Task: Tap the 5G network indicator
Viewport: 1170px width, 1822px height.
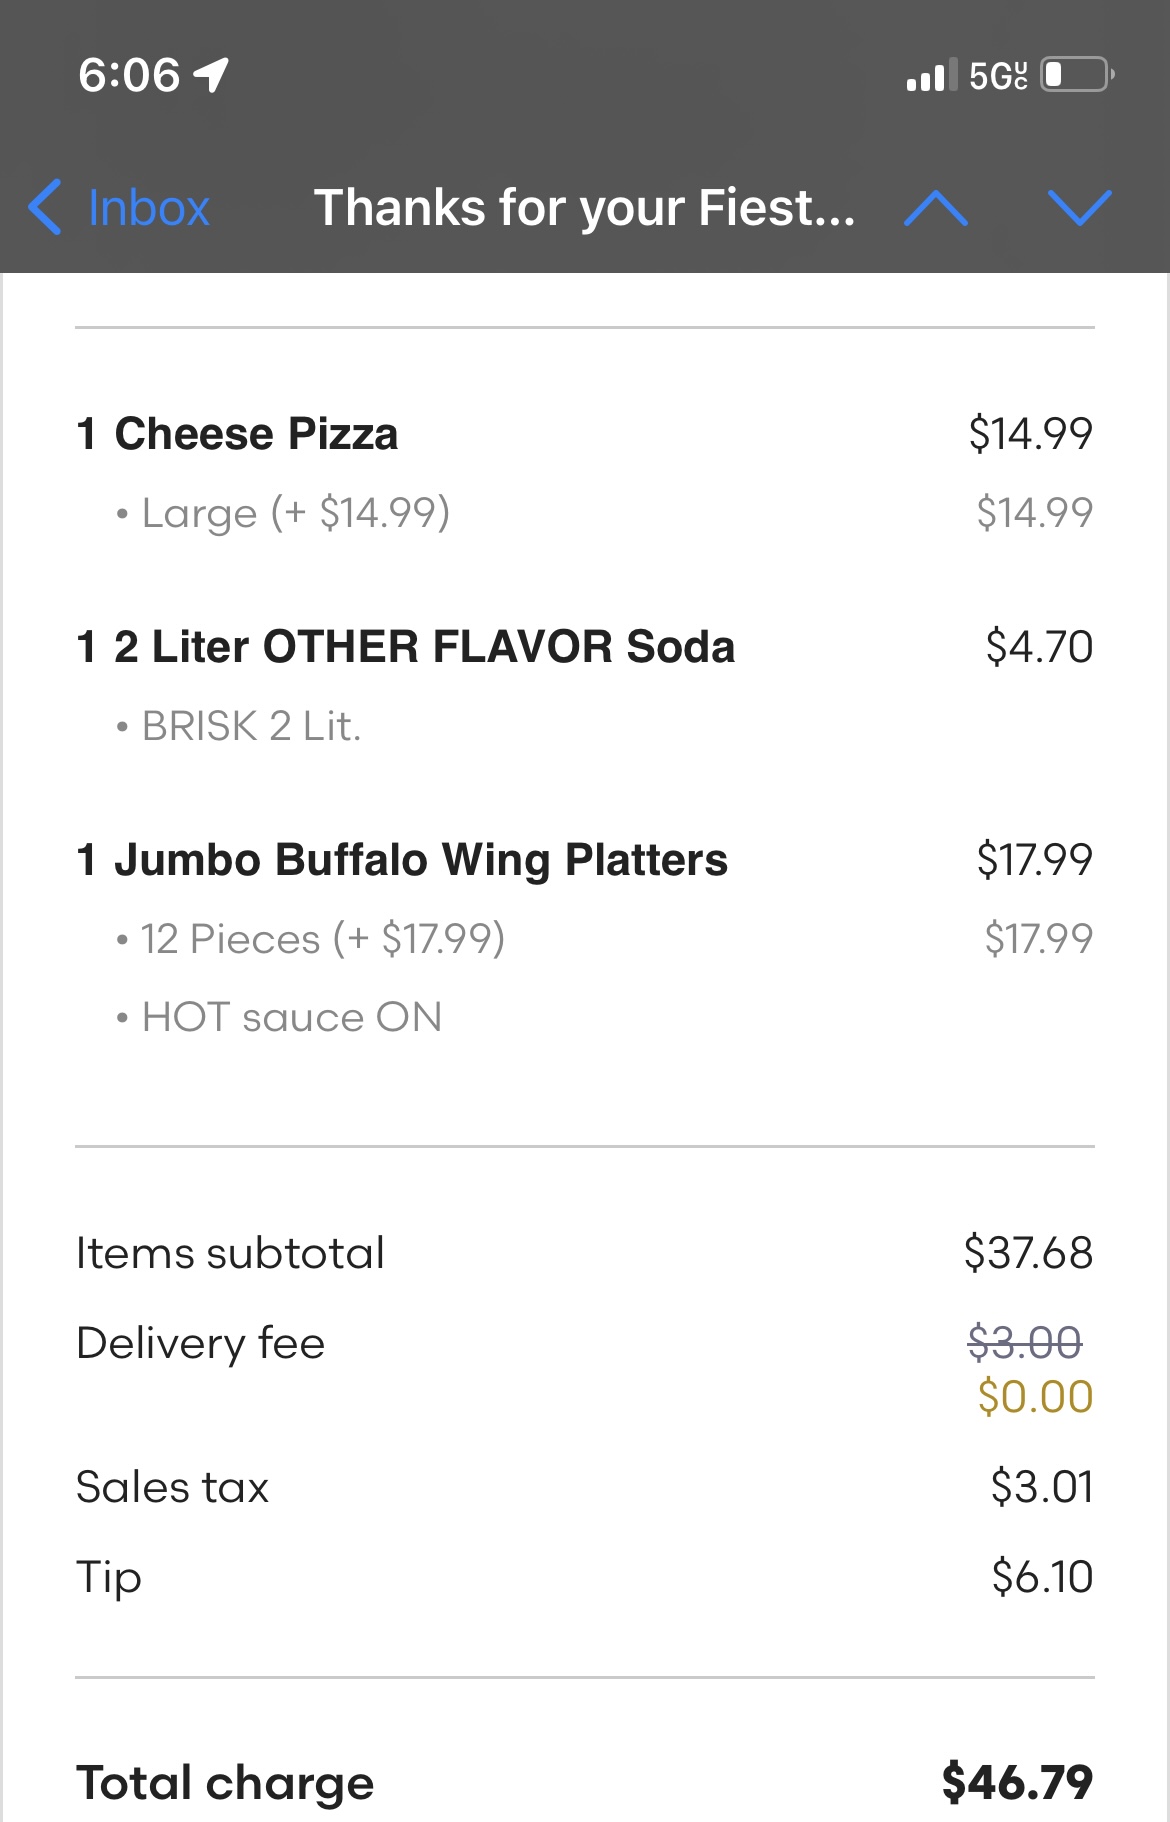Action: pyautogui.click(x=998, y=75)
